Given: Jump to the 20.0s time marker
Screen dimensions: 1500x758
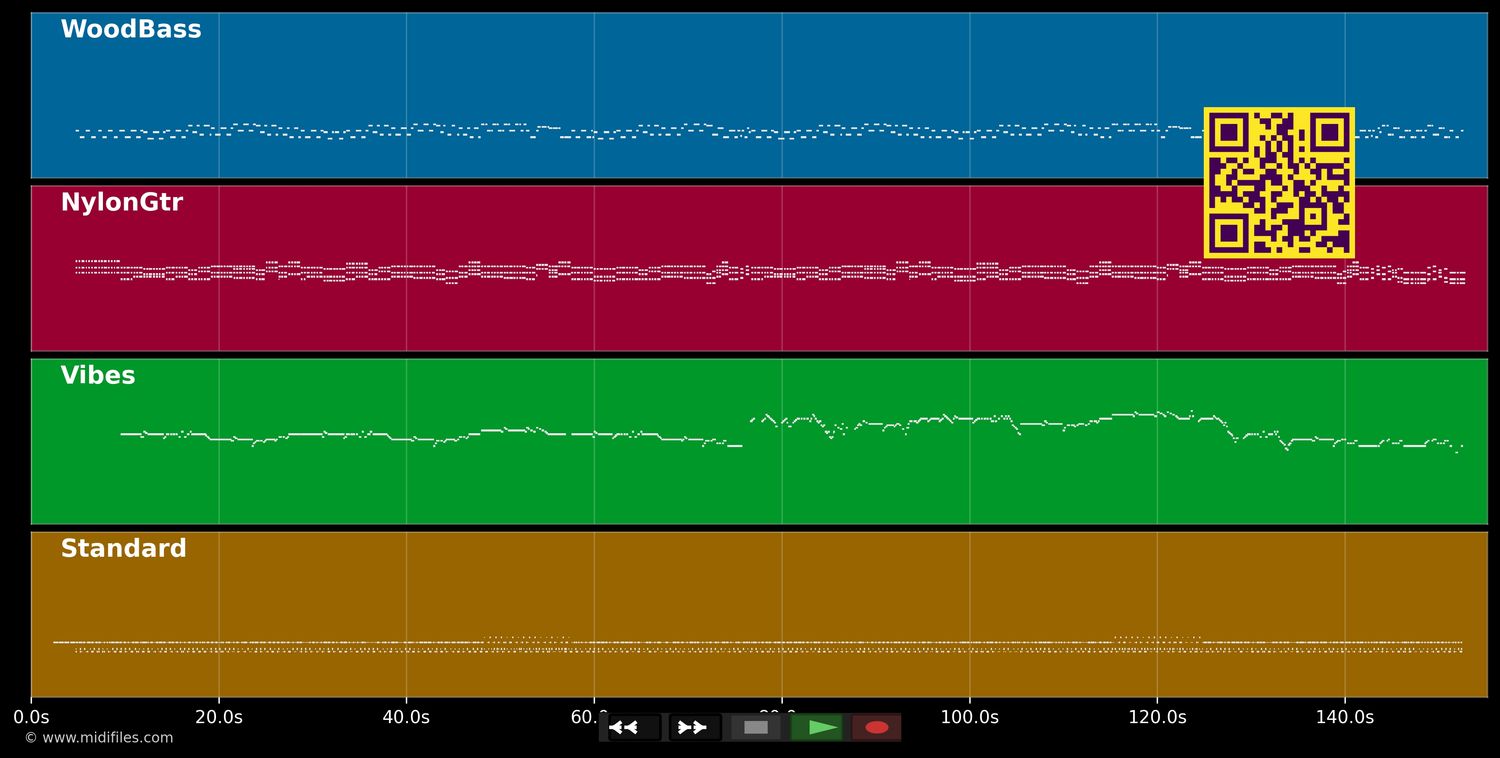Looking at the screenshot, I should [219, 717].
